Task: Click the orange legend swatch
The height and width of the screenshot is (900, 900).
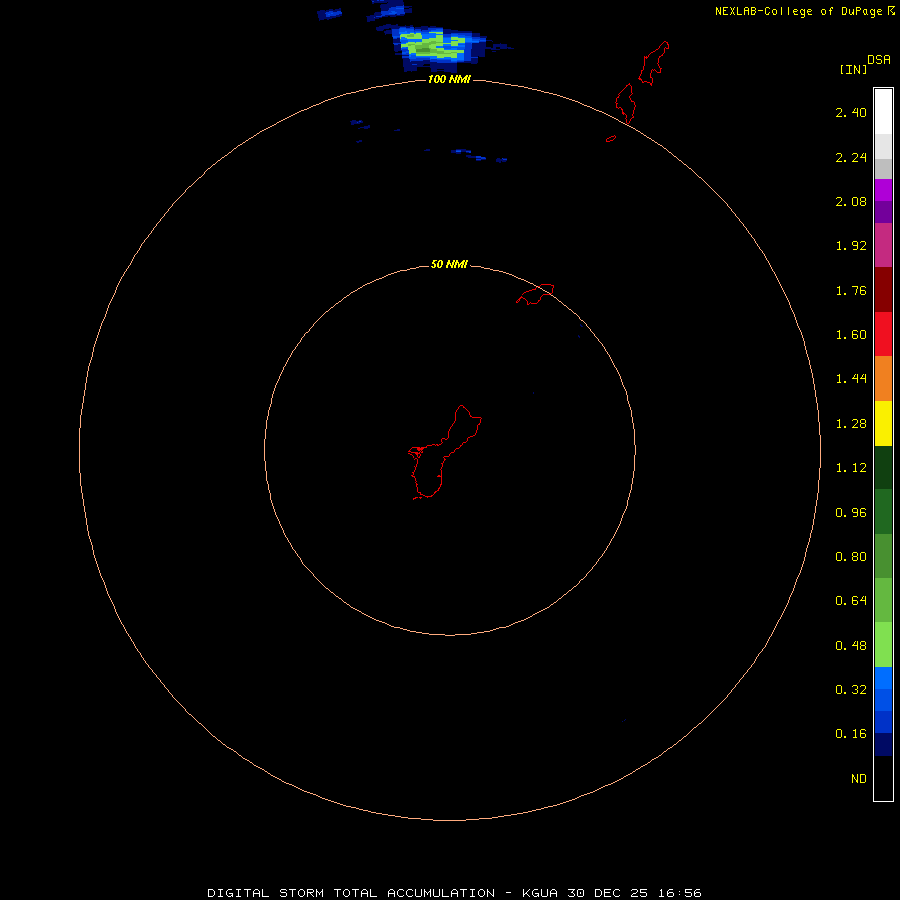Action: pyautogui.click(x=883, y=379)
